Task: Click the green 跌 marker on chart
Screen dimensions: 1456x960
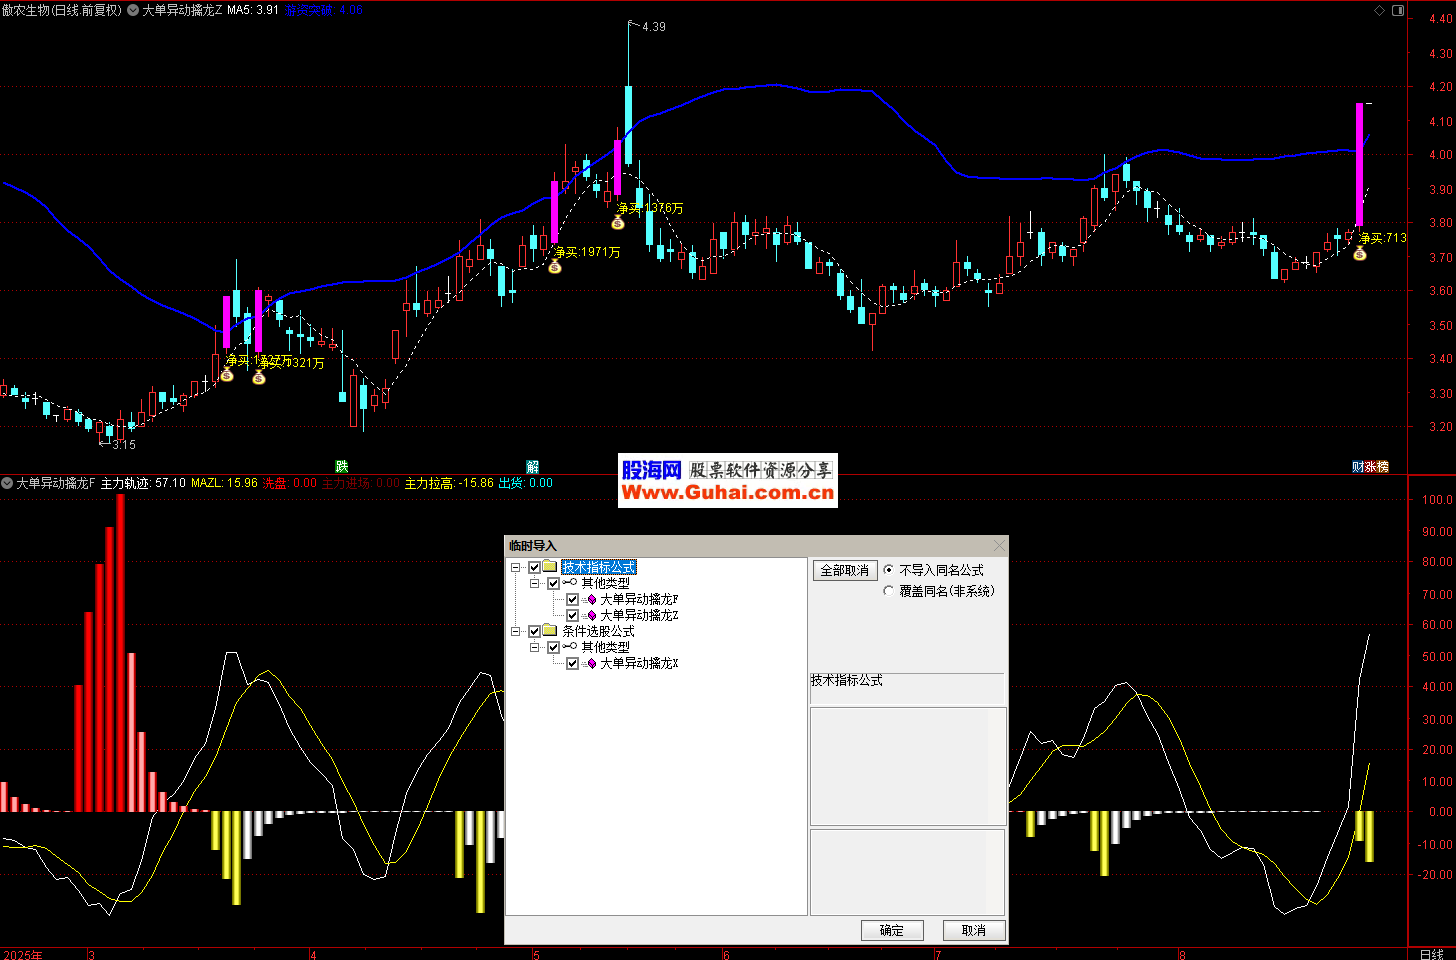Action: tap(342, 466)
